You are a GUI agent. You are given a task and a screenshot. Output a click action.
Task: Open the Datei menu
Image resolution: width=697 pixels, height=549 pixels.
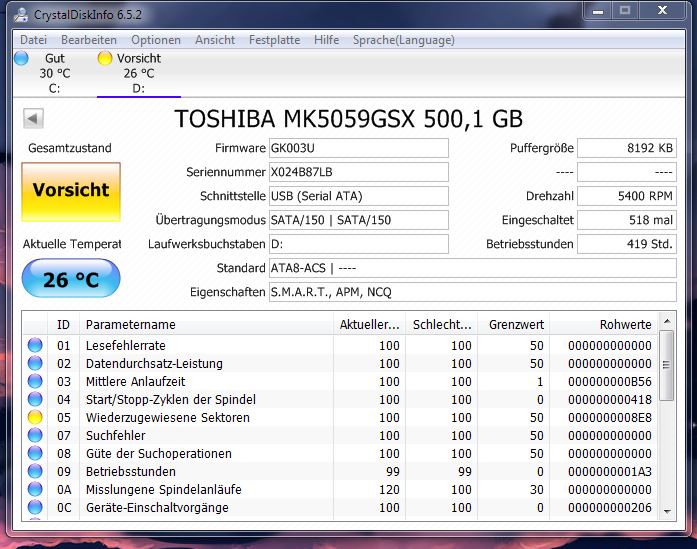[33, 40]
